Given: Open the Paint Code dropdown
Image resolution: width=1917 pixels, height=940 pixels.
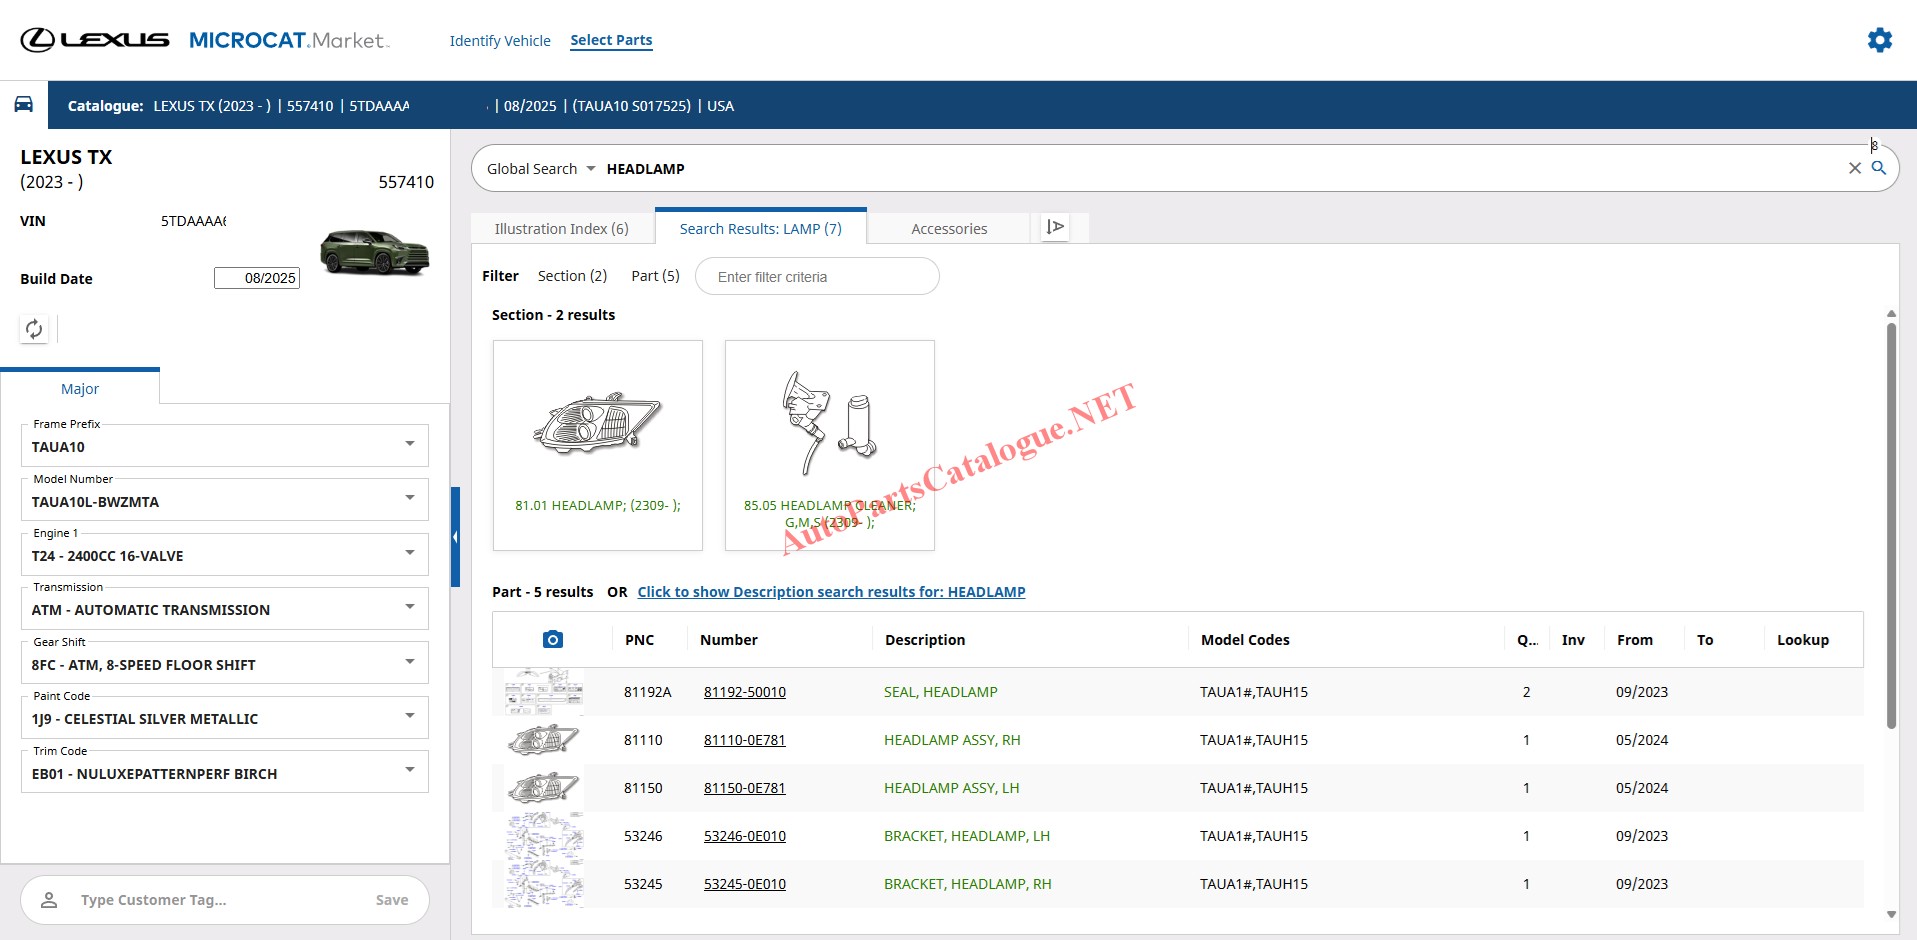Looking at the screenshot, I should [409, 717].
